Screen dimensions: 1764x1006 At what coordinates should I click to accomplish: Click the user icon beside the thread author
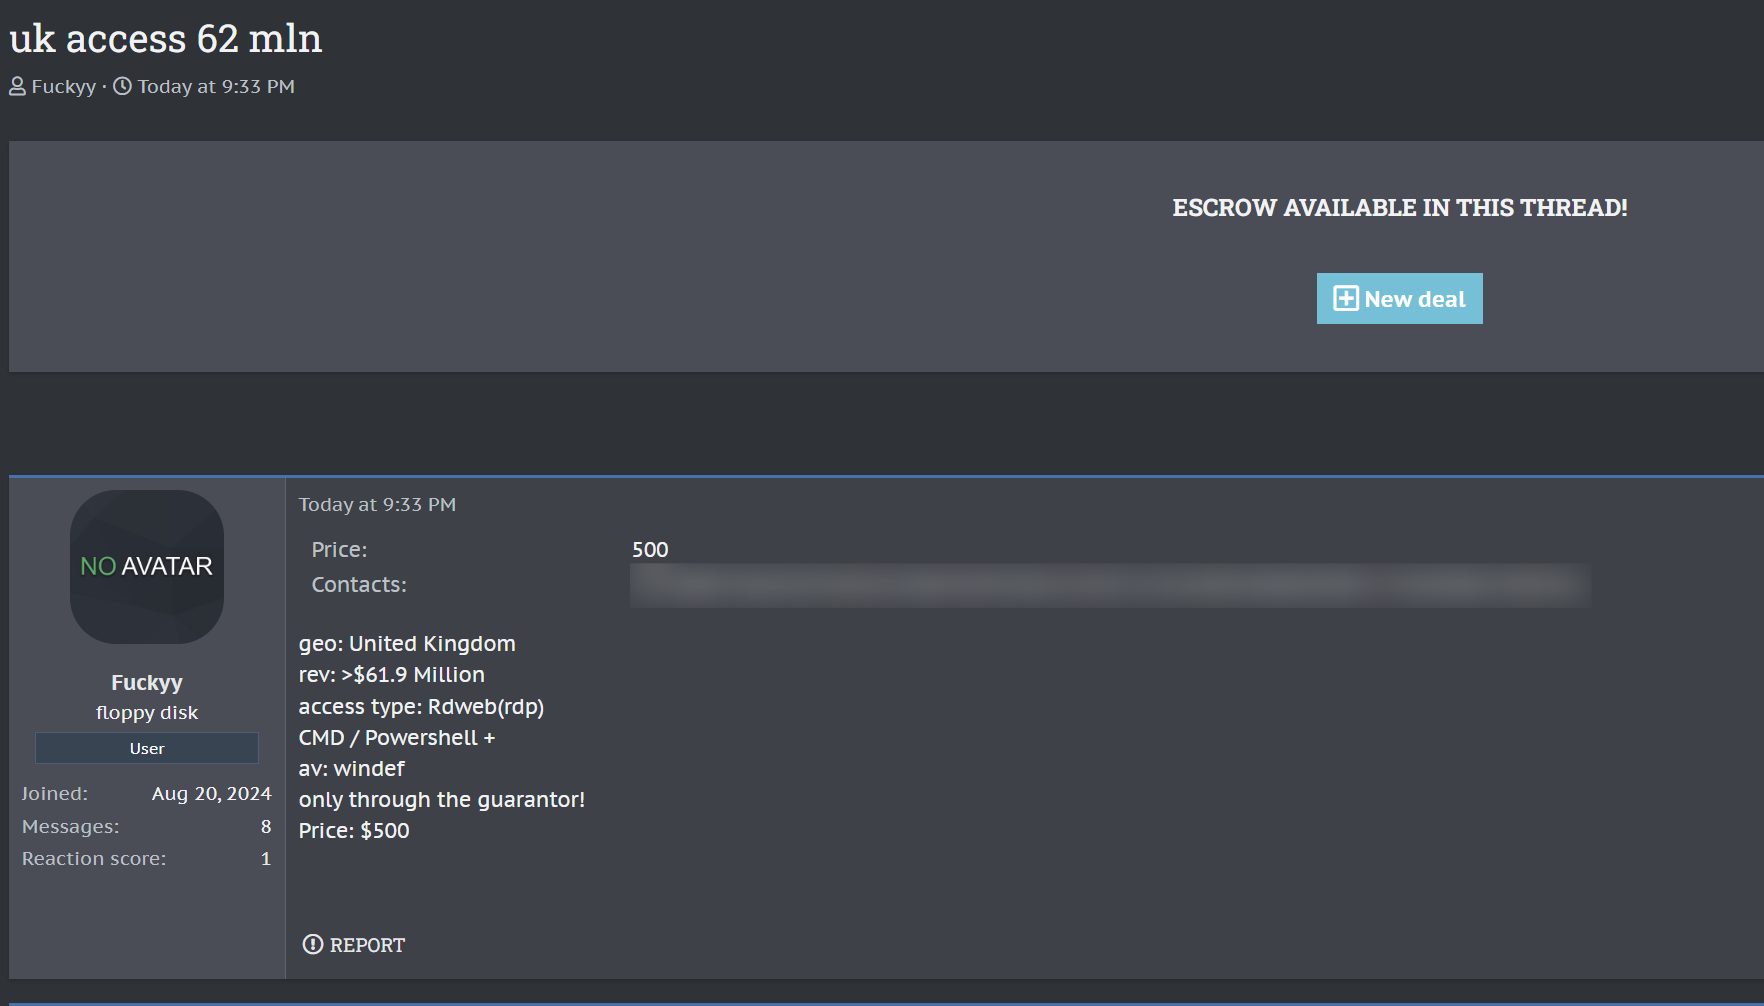tap(17, 87)
